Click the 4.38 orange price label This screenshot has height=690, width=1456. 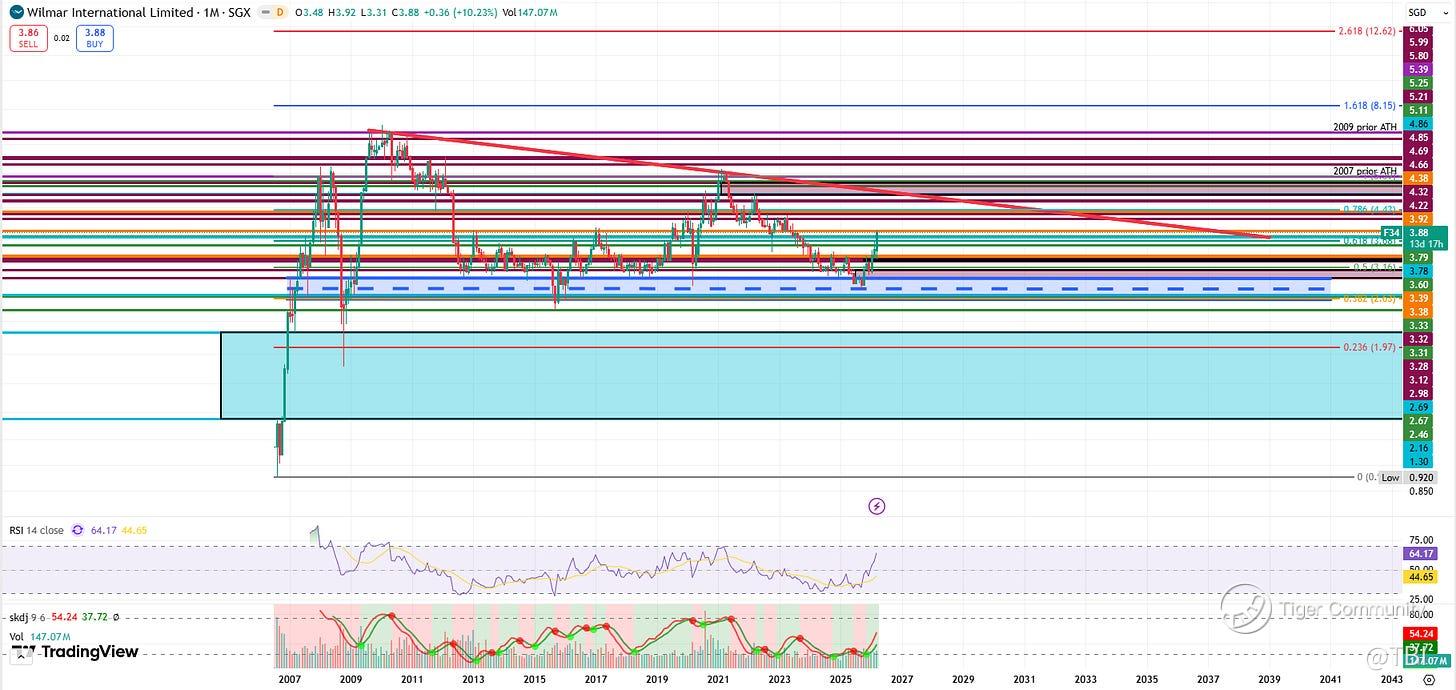(1417, 178)
